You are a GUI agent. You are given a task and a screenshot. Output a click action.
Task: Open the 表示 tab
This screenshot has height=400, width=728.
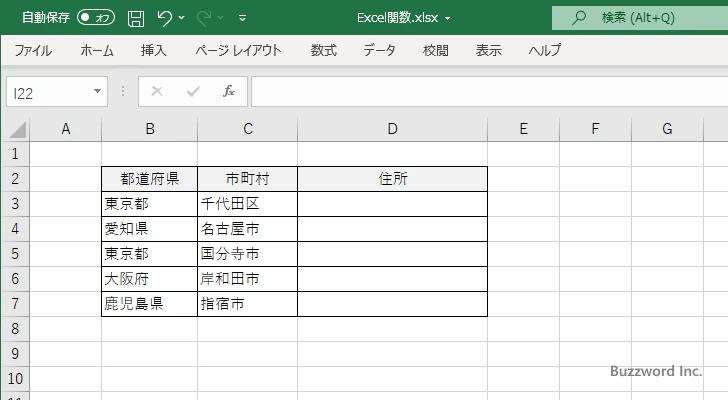pos(488,50)
